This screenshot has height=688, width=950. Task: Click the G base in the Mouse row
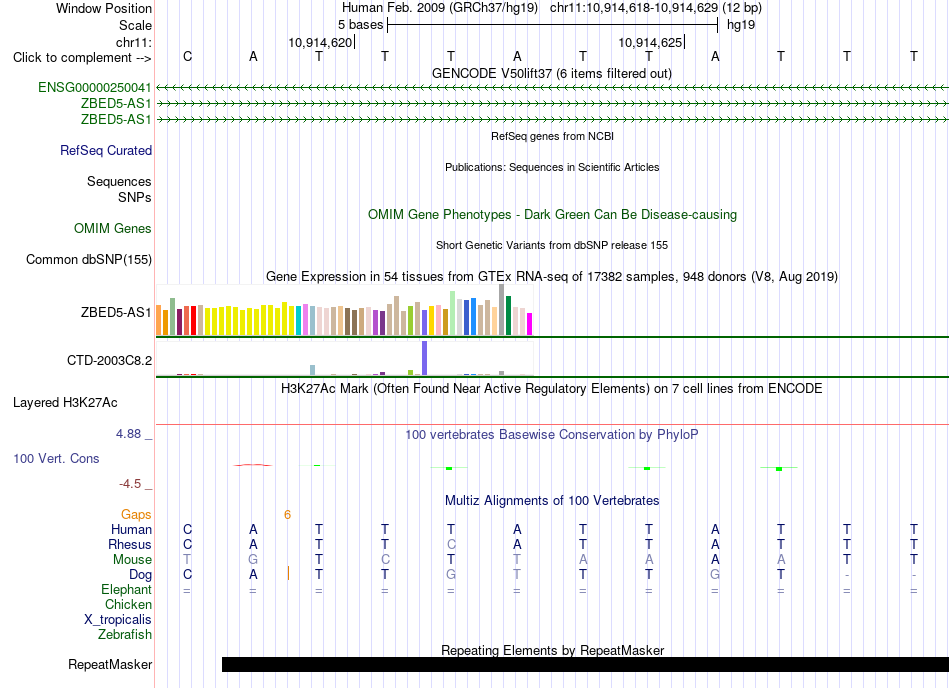pyautogui.click(x=253, y=560)
